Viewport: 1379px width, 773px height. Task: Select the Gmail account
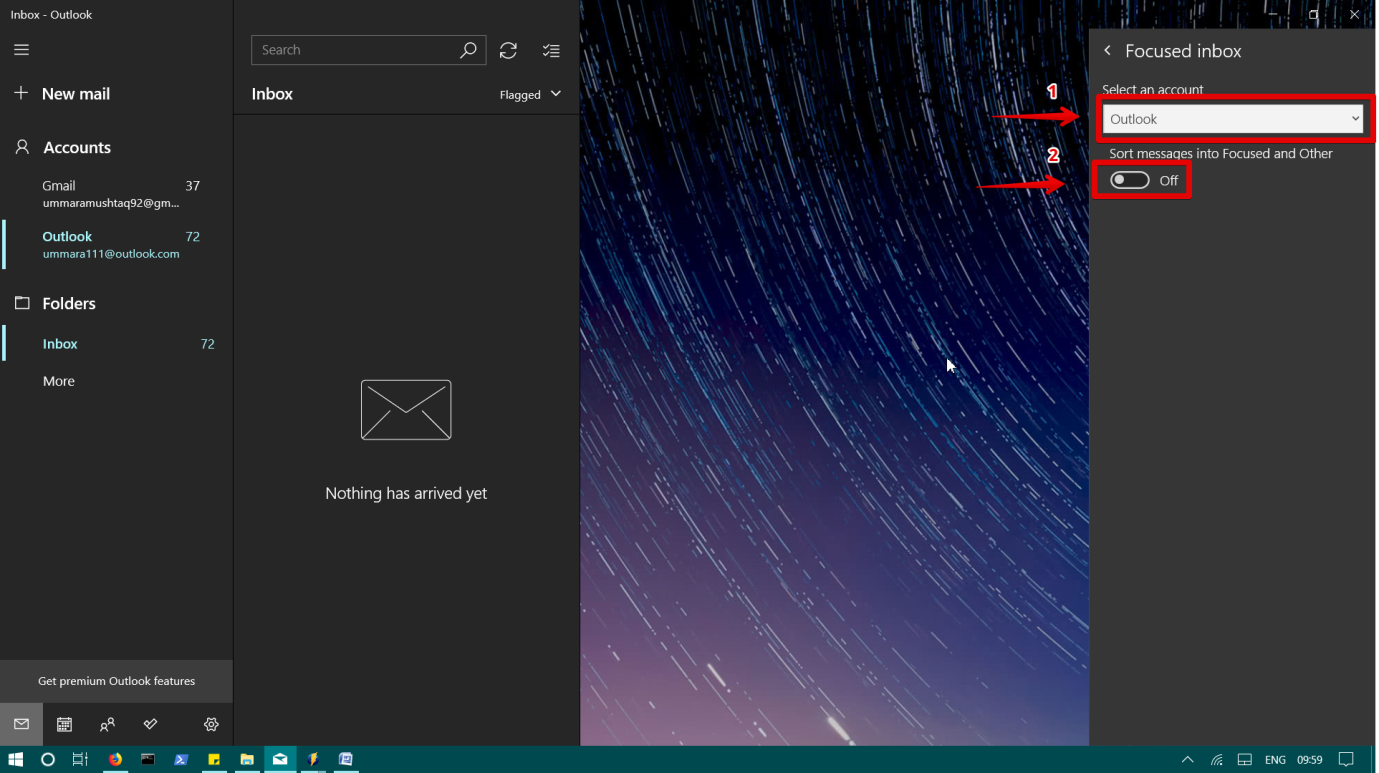pyautogui.click(x=116, y=194)
